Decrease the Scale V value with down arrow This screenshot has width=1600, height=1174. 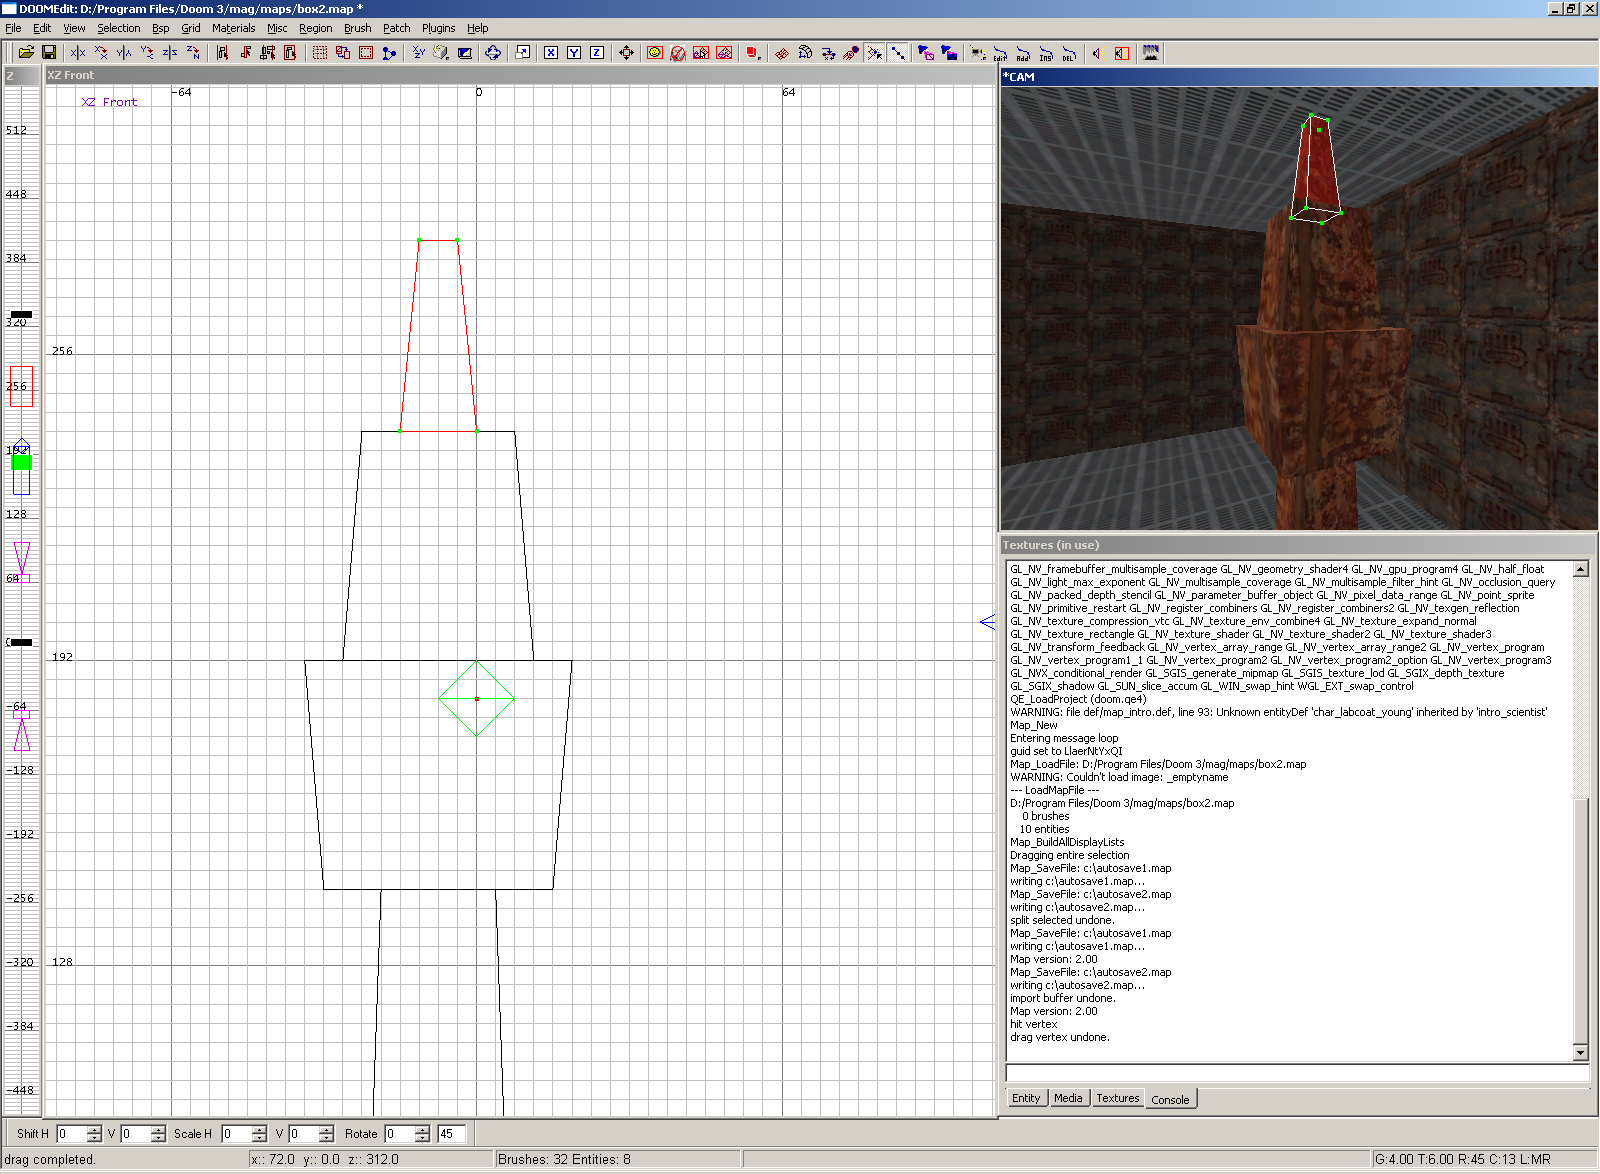(x=326, y=1138)
